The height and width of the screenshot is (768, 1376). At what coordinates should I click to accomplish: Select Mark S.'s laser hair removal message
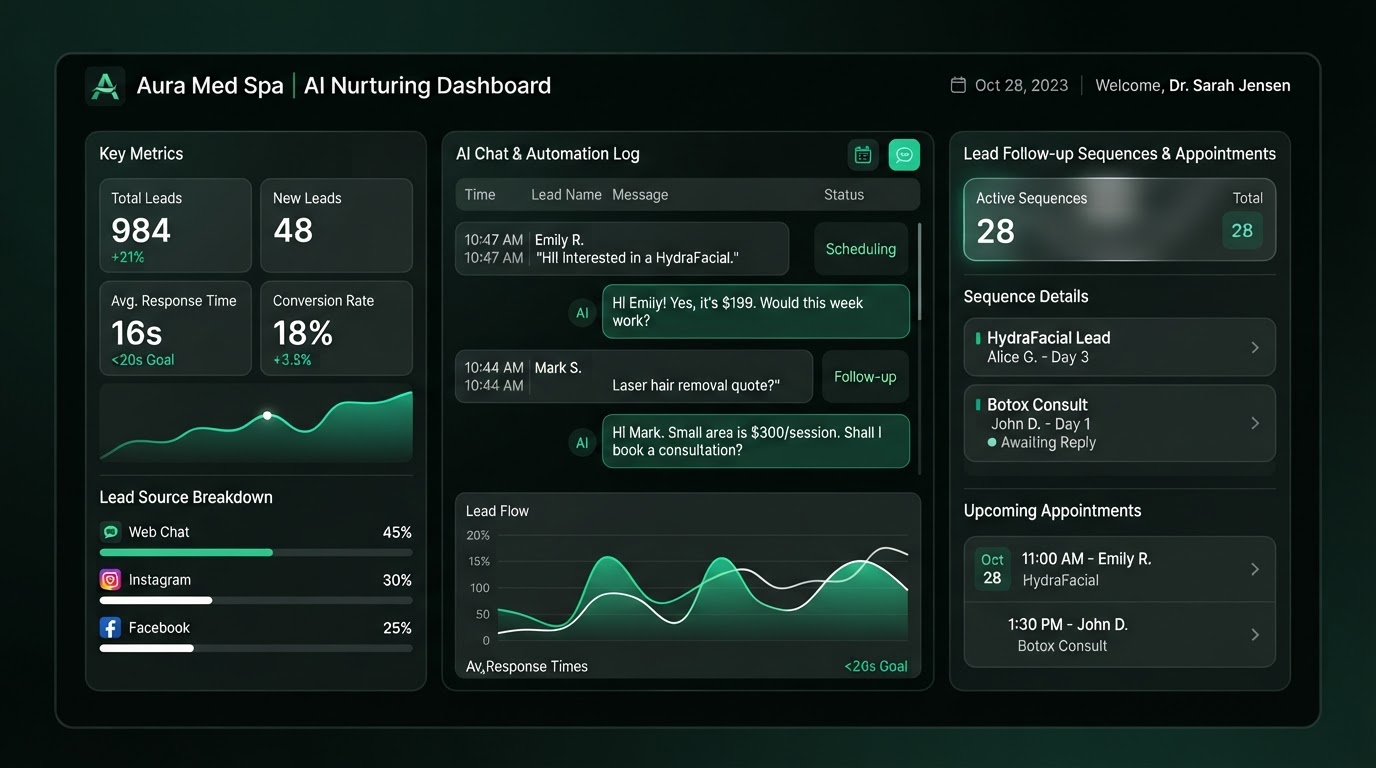coord(634,377)
